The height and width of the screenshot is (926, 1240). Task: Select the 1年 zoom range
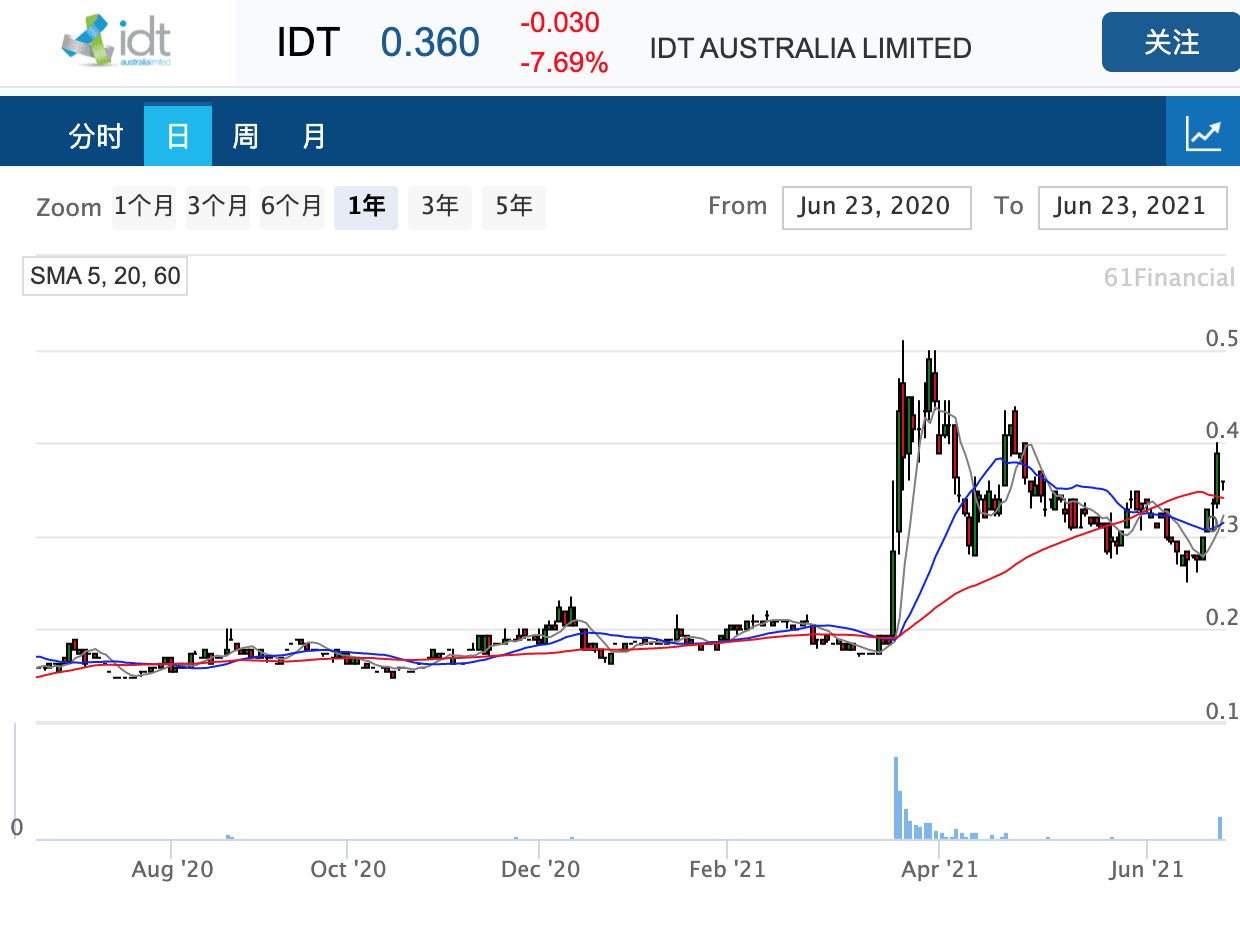(366, 207)
